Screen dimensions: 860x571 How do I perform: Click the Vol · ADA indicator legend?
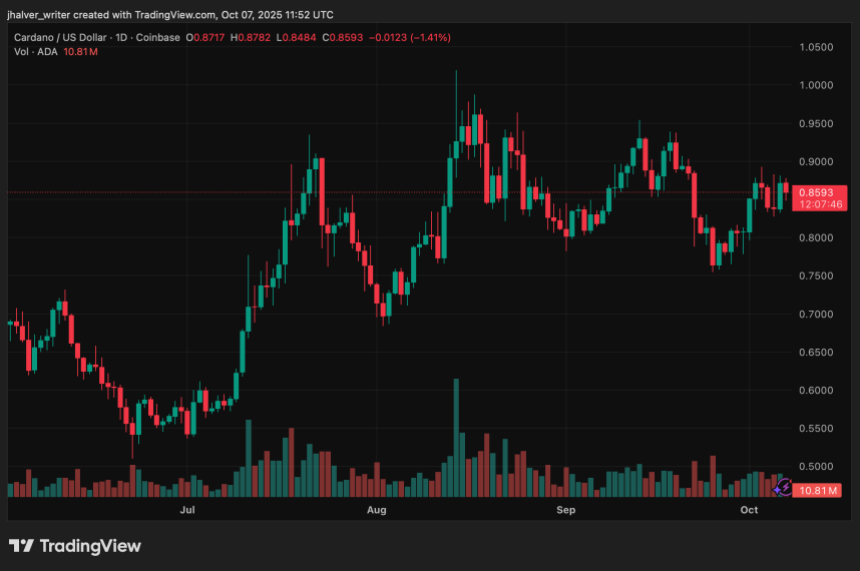pyautogui.click(x=34, y=51)
